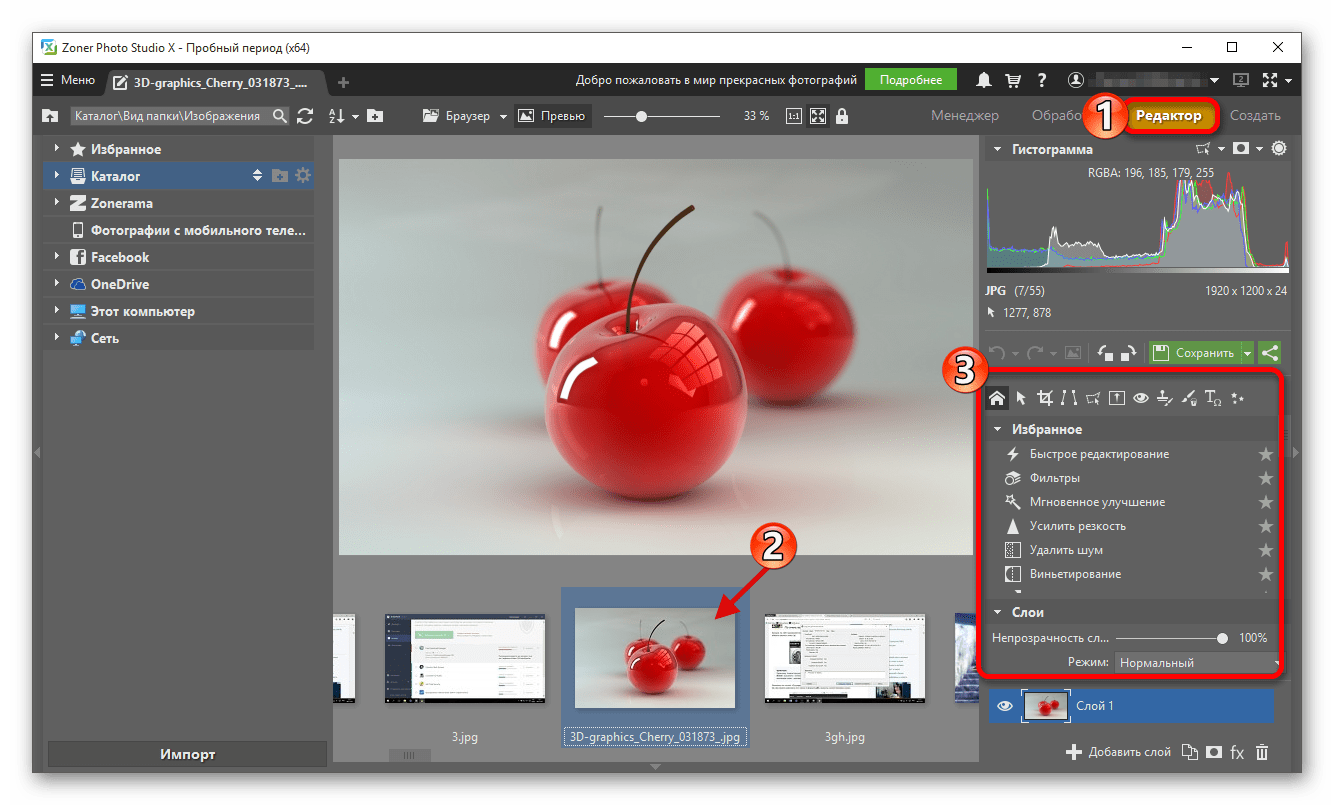The width and height of the screenshot is (1334, 805).
Task: Open notifications bell
Action: coord(985,80)
